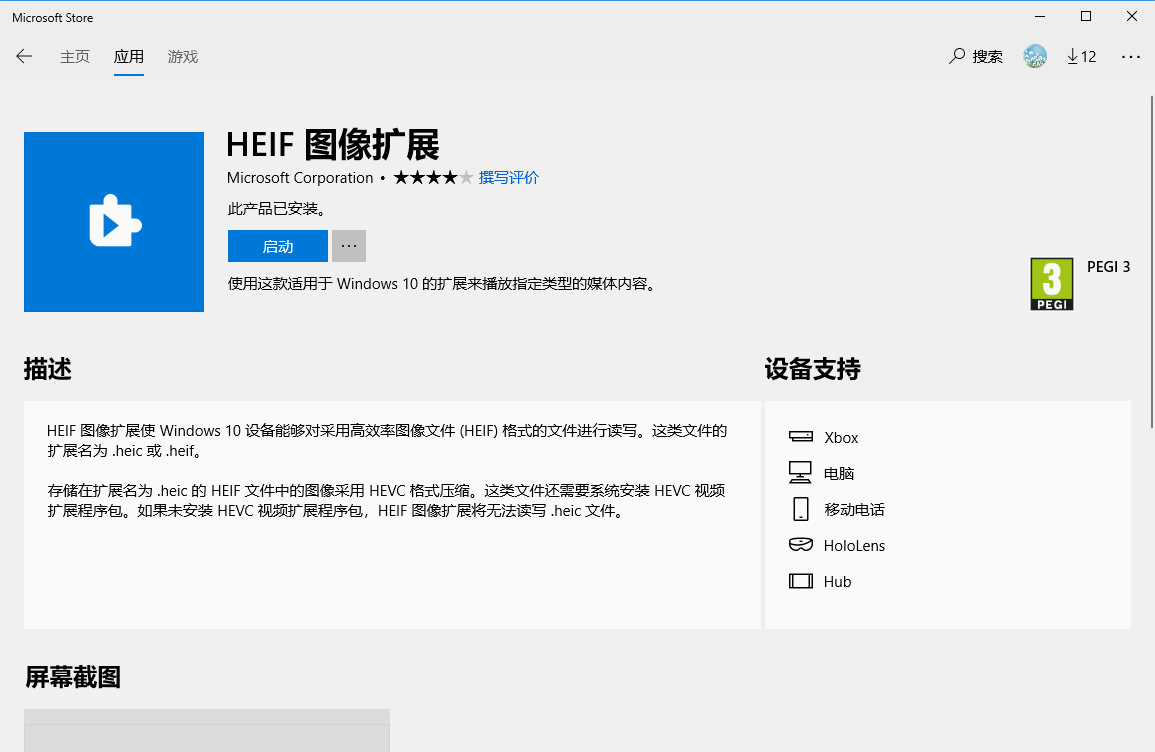This screenshot has height=752, width=1155.
Task: Click the 电脑 text label
Action: pyautogui.click(x=839, y=474)
